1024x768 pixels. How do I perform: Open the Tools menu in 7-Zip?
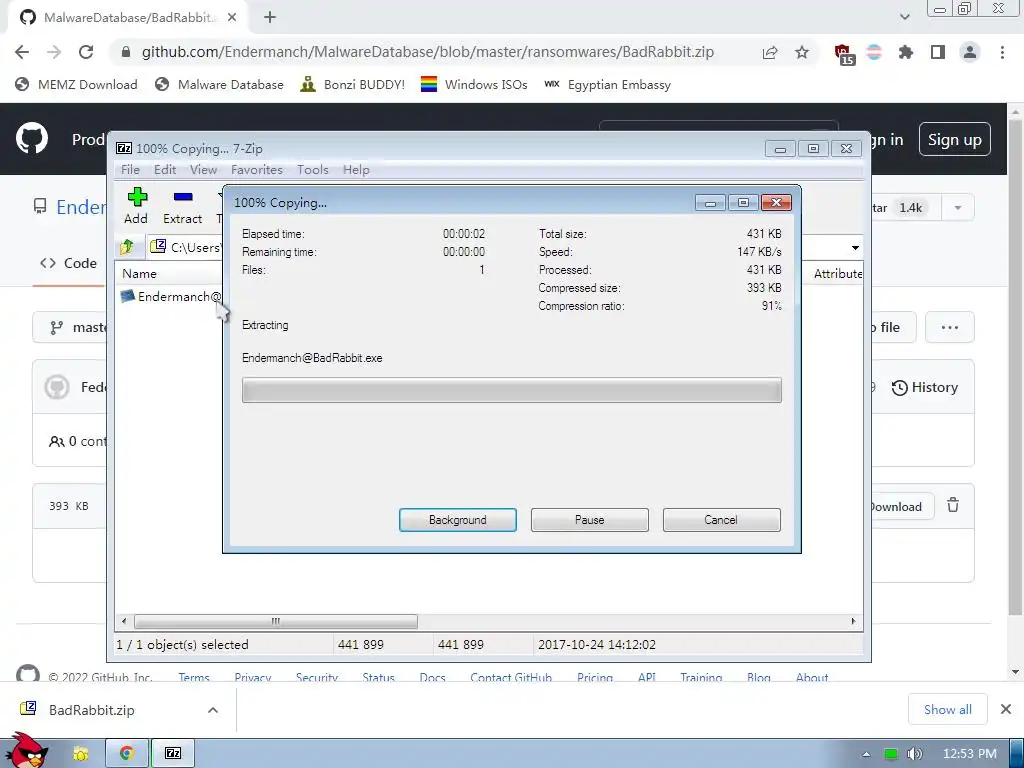click(312, 170)
